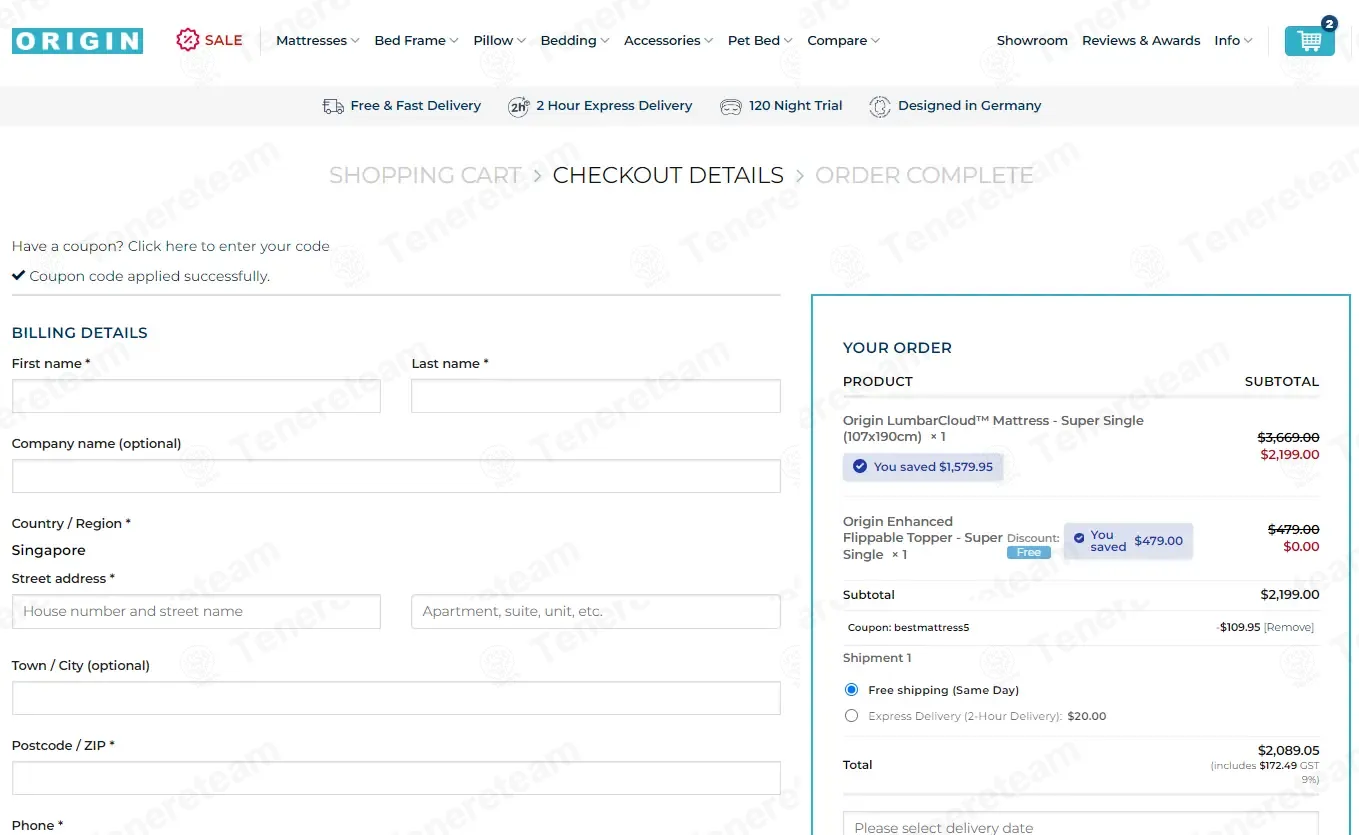Click the coupon applied checkmark icon

(x=18, y=275)
